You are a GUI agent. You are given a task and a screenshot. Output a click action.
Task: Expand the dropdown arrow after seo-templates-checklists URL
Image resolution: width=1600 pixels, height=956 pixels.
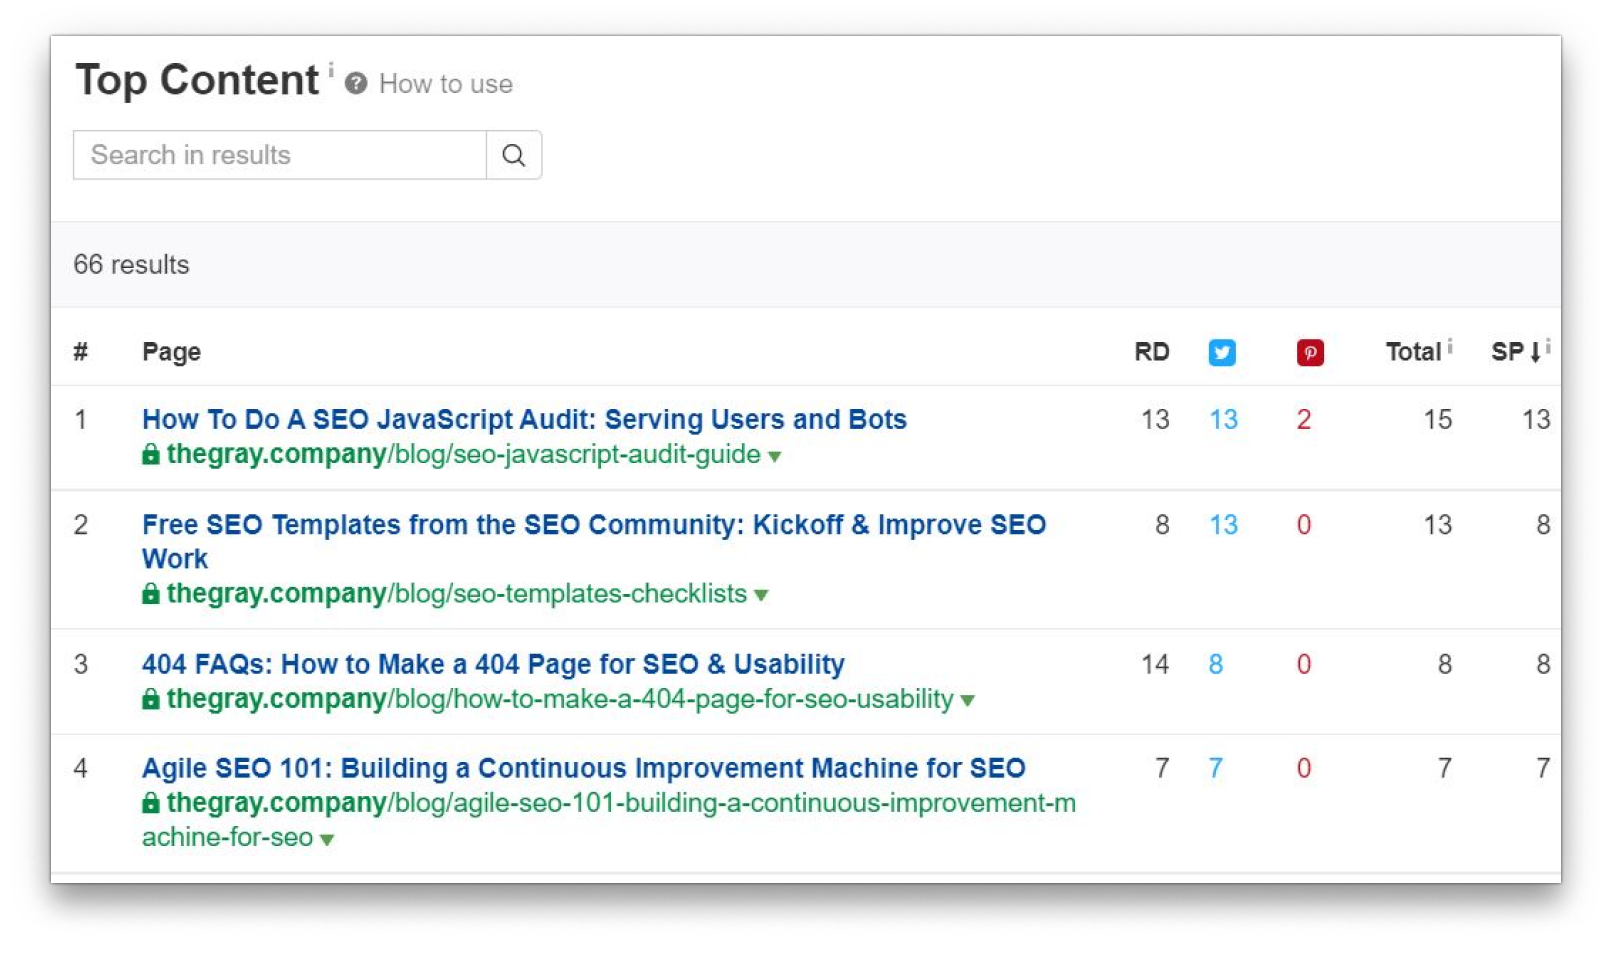pyautogui.click(x=763, y=595)
